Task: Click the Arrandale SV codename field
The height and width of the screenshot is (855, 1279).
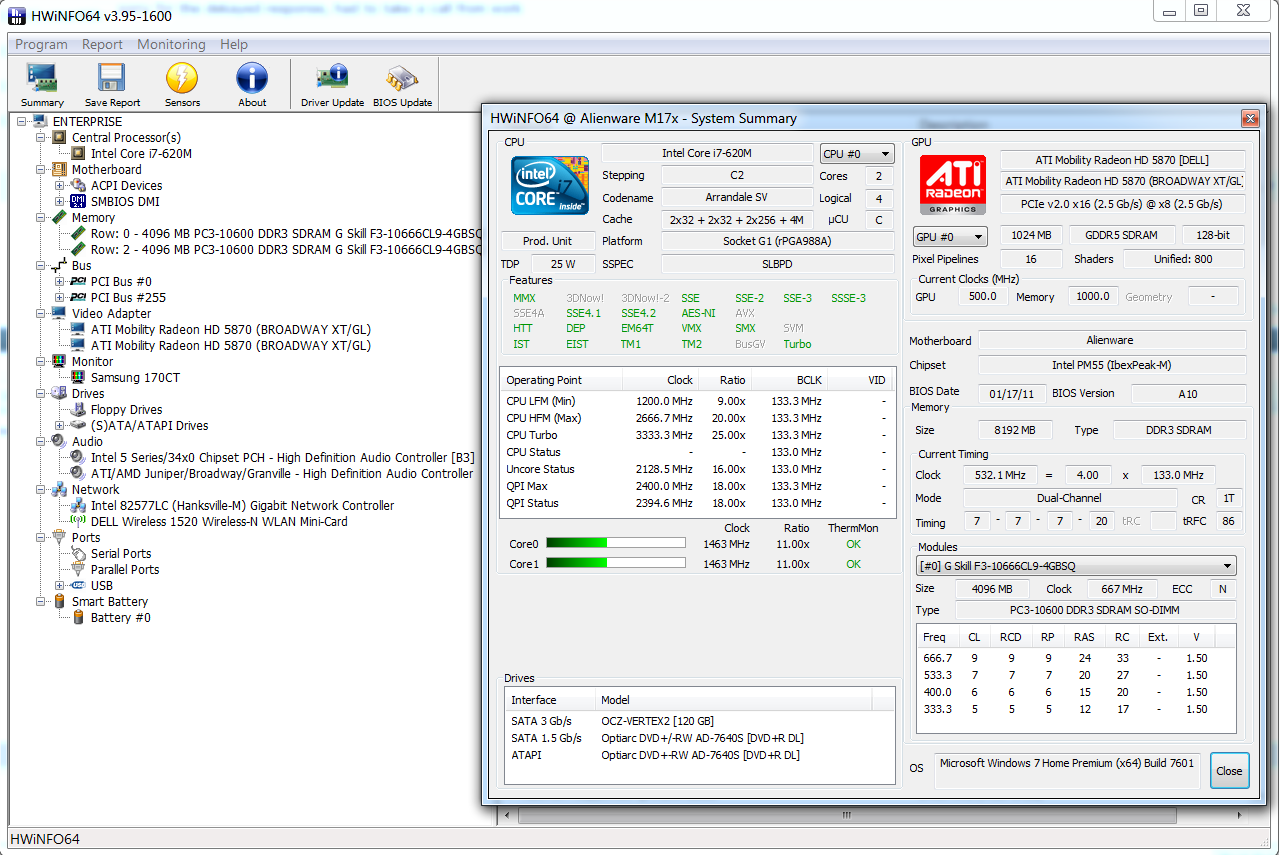Action: [x=737, y=197]
